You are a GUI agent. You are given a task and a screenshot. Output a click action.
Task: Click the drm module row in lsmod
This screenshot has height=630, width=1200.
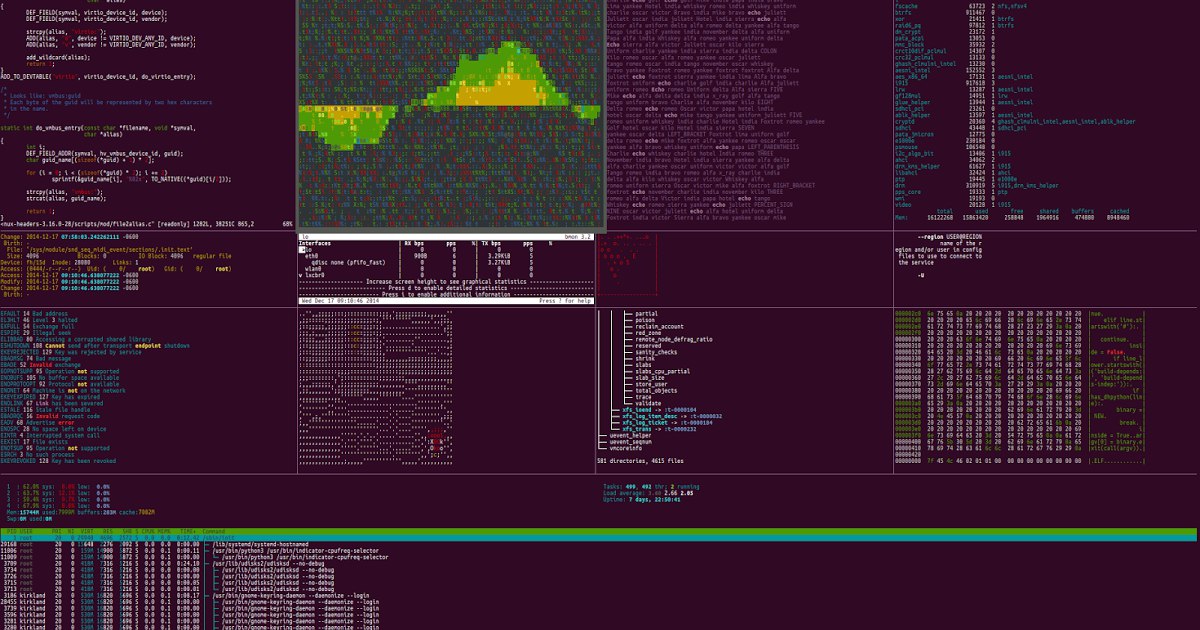pos(977,186)
